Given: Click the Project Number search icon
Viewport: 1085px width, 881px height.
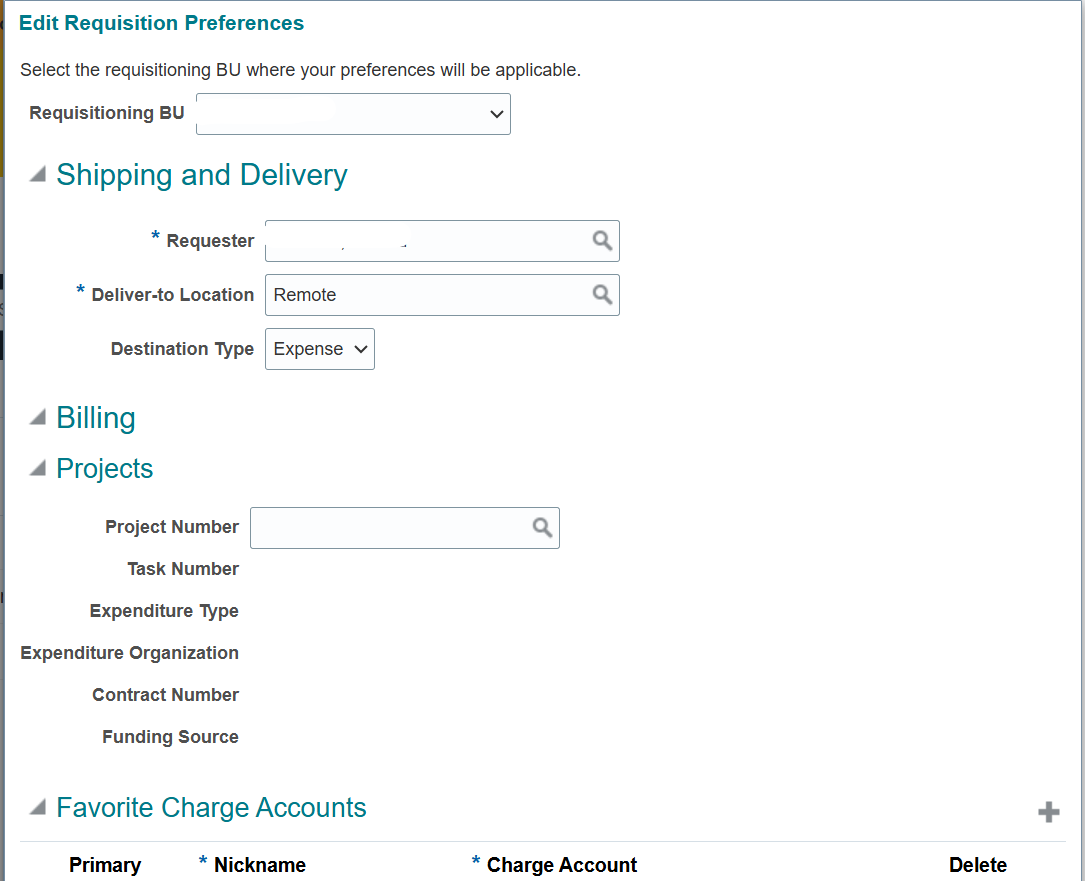Looking at the screenshot, I should coord(542,527).
